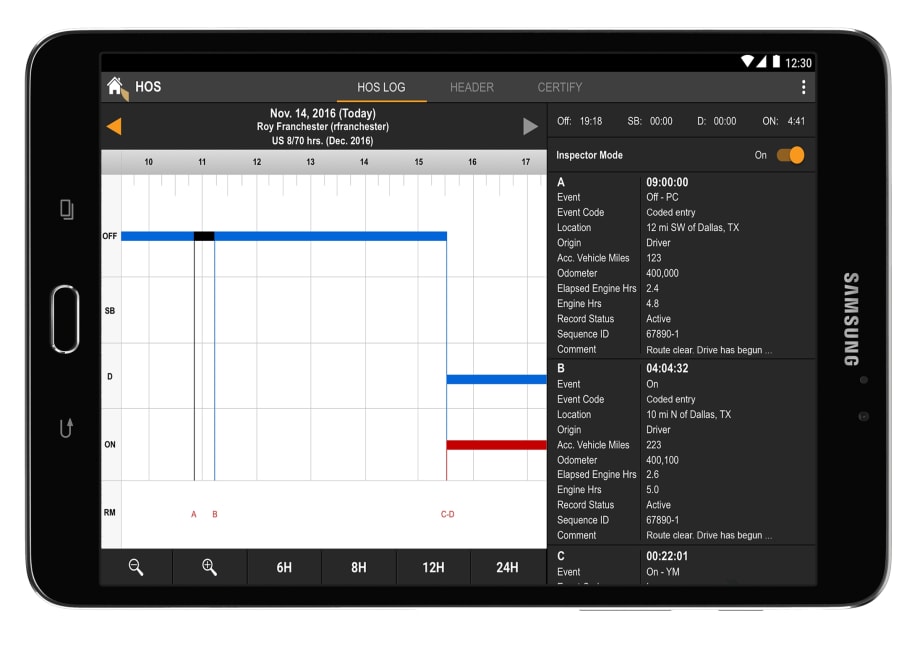The height and width of the screenshot is (645, 920).
Task: Turn off Inspector Mode switch
Action: pyautogui.click(x=790, y=155)
